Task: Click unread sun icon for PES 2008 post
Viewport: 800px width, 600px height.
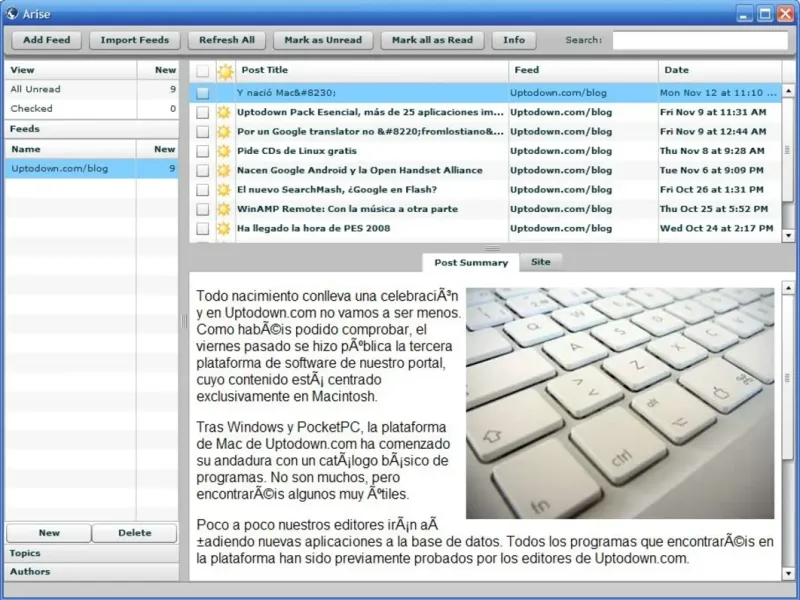Action: [x=224, y=229]
